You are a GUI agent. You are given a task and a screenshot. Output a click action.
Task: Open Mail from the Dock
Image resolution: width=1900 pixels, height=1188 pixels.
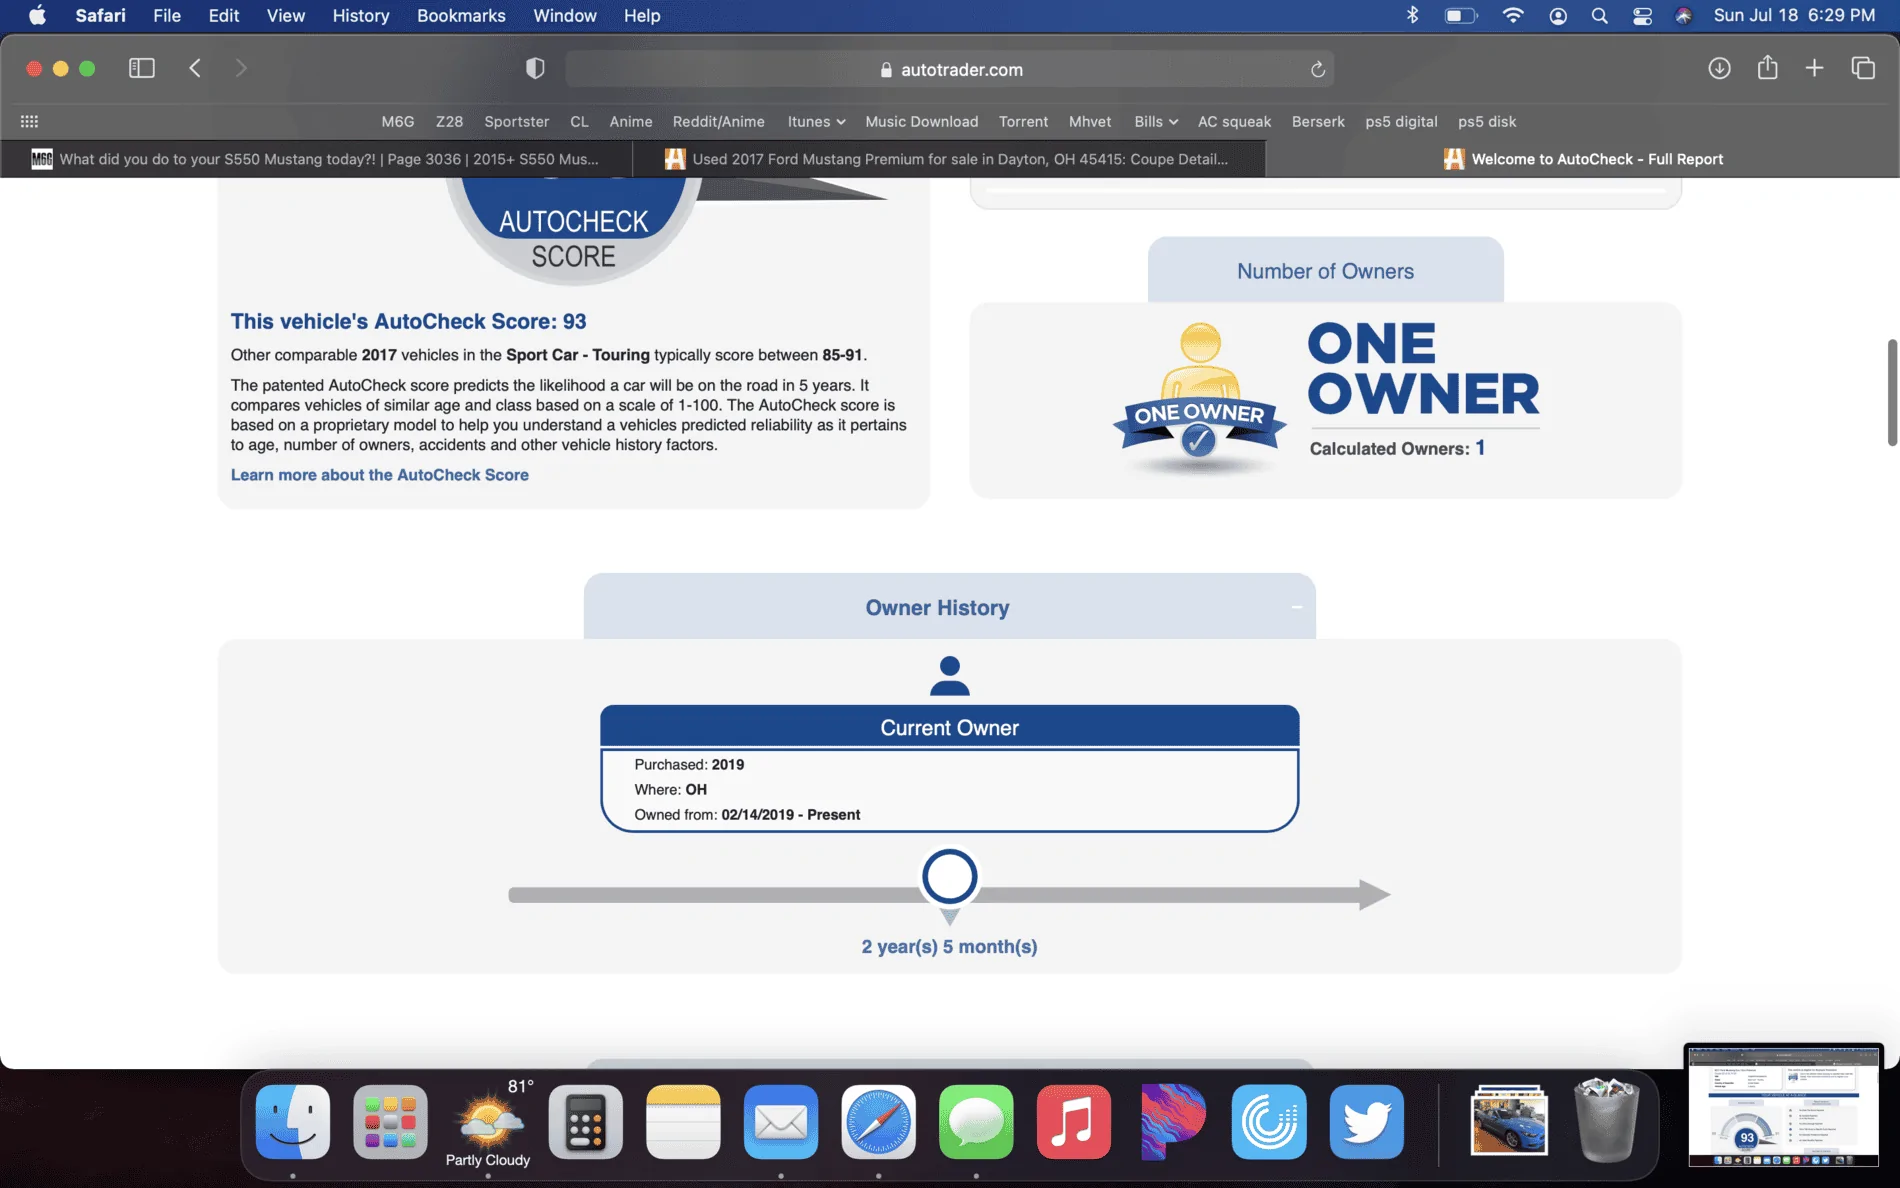781,1121
